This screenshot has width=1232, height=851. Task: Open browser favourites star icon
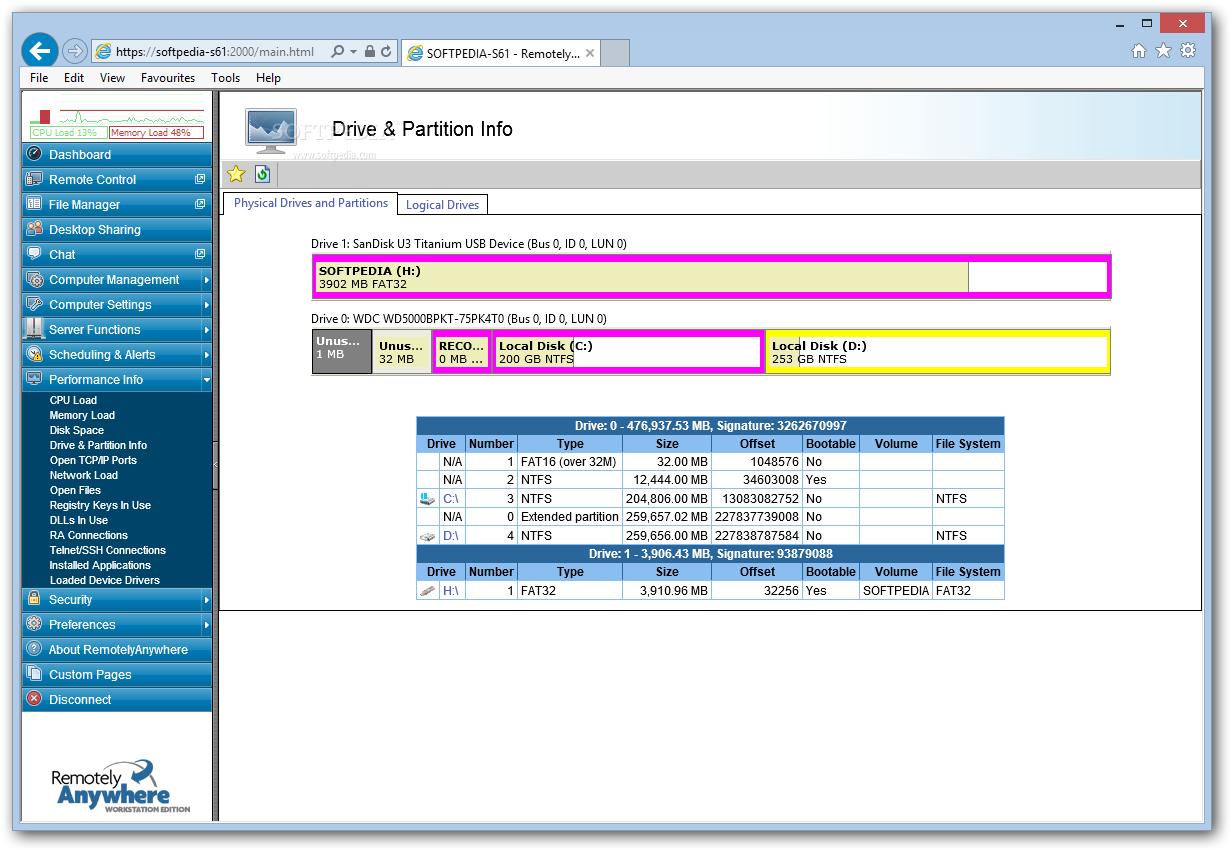coord(1163,51)
